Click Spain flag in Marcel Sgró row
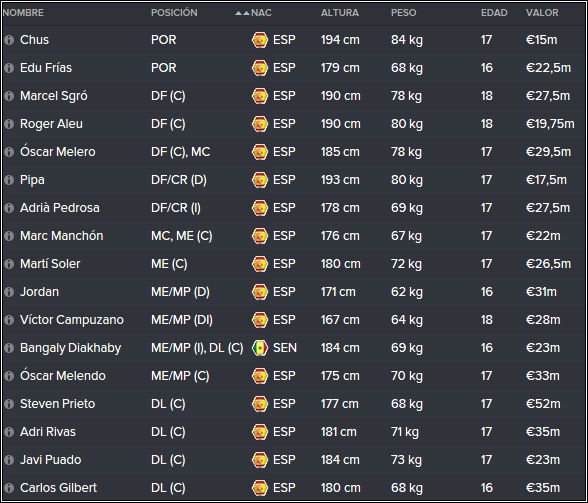The width and height of the screenshot is (588, 503). click(260, 96)
